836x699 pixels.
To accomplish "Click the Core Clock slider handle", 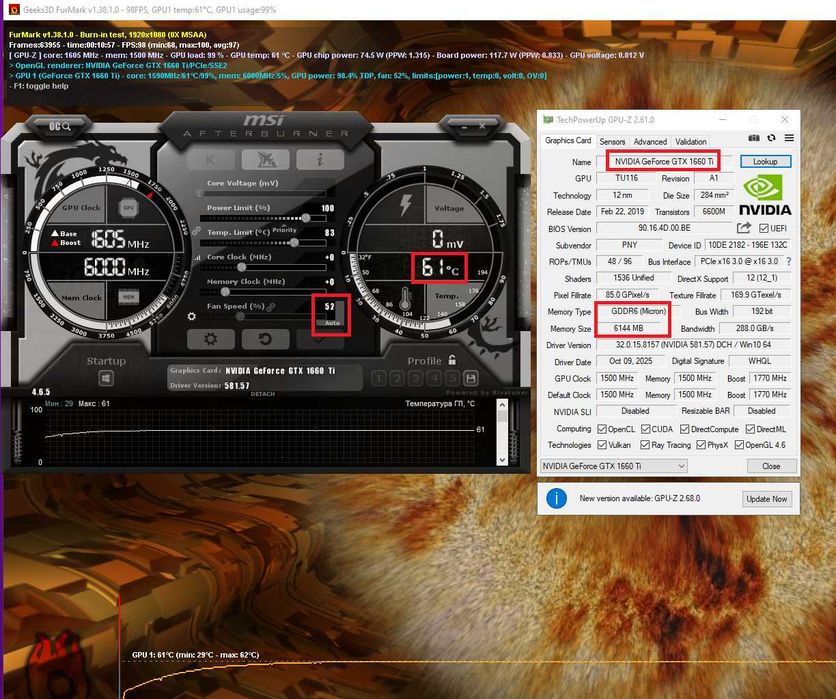I will 242,267.
